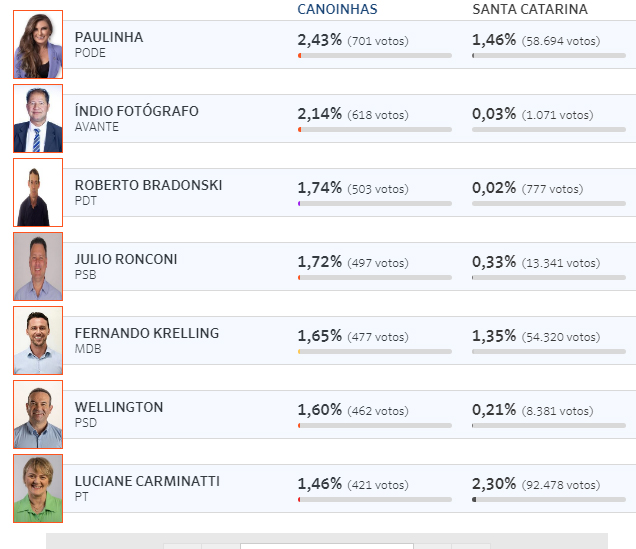Click Paulinha's Canoinhas vote progress bar

pyautogui.click(x=375, y=56)
